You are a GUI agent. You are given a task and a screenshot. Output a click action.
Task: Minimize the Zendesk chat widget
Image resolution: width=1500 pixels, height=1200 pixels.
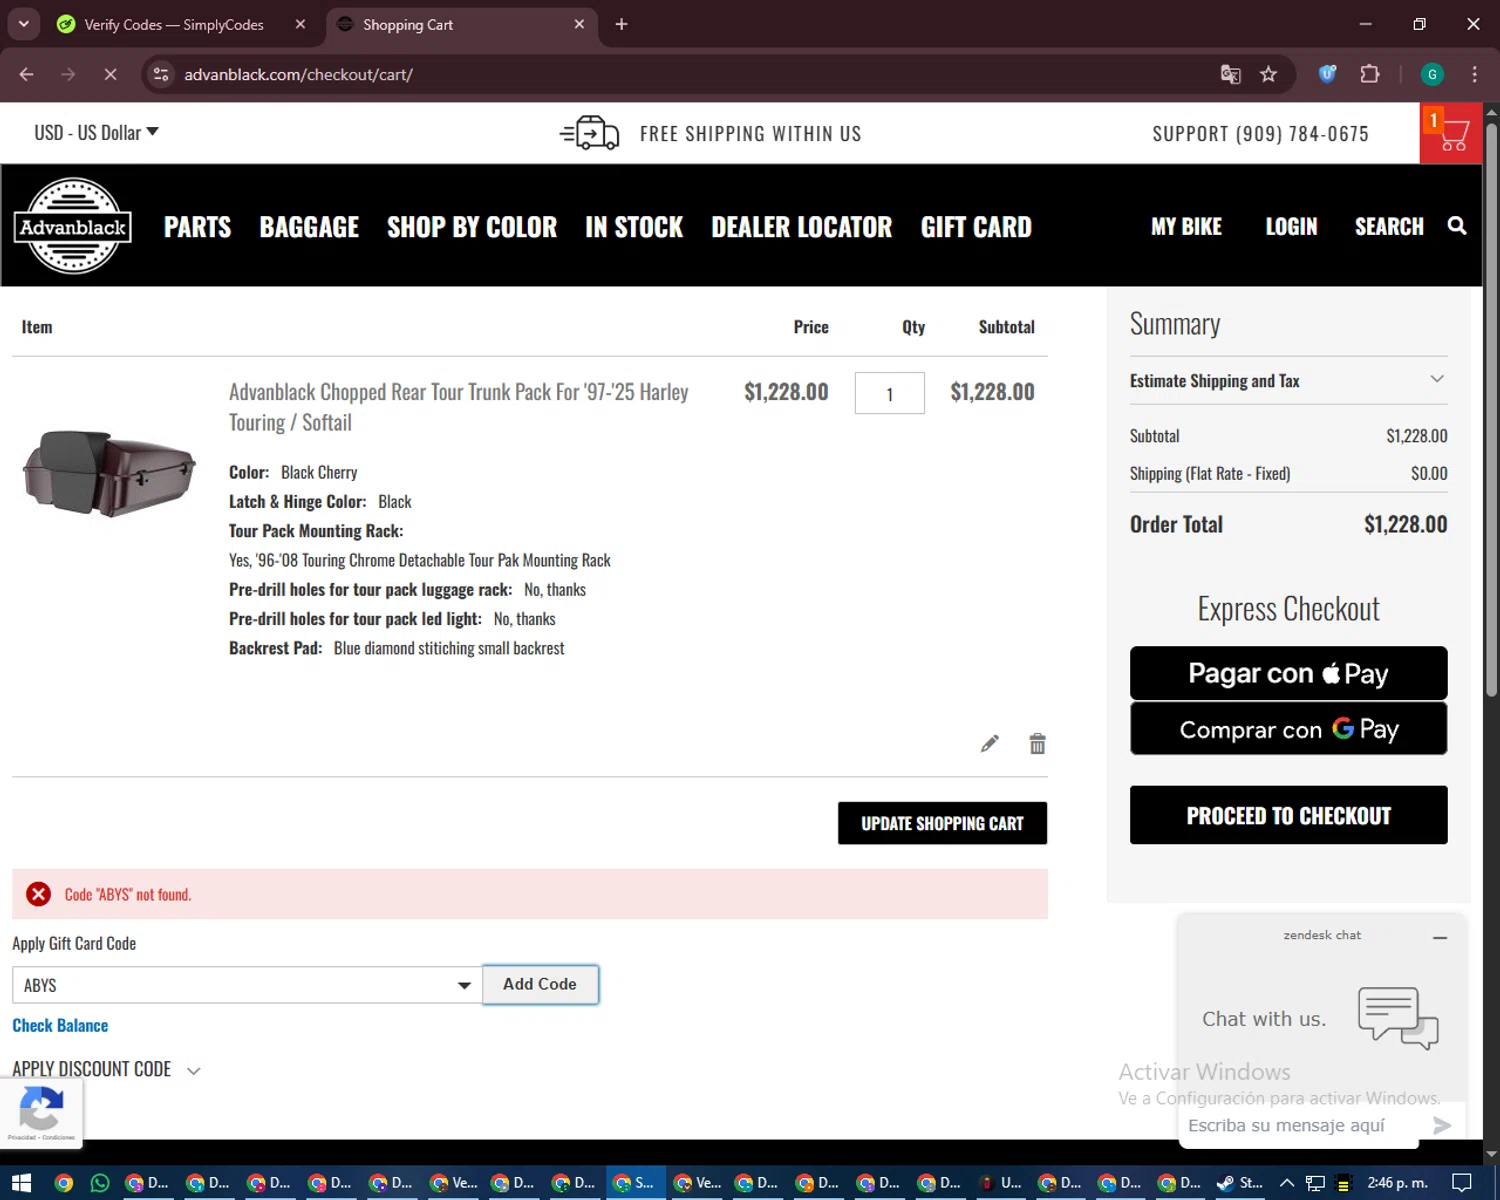pos(1440,937)
